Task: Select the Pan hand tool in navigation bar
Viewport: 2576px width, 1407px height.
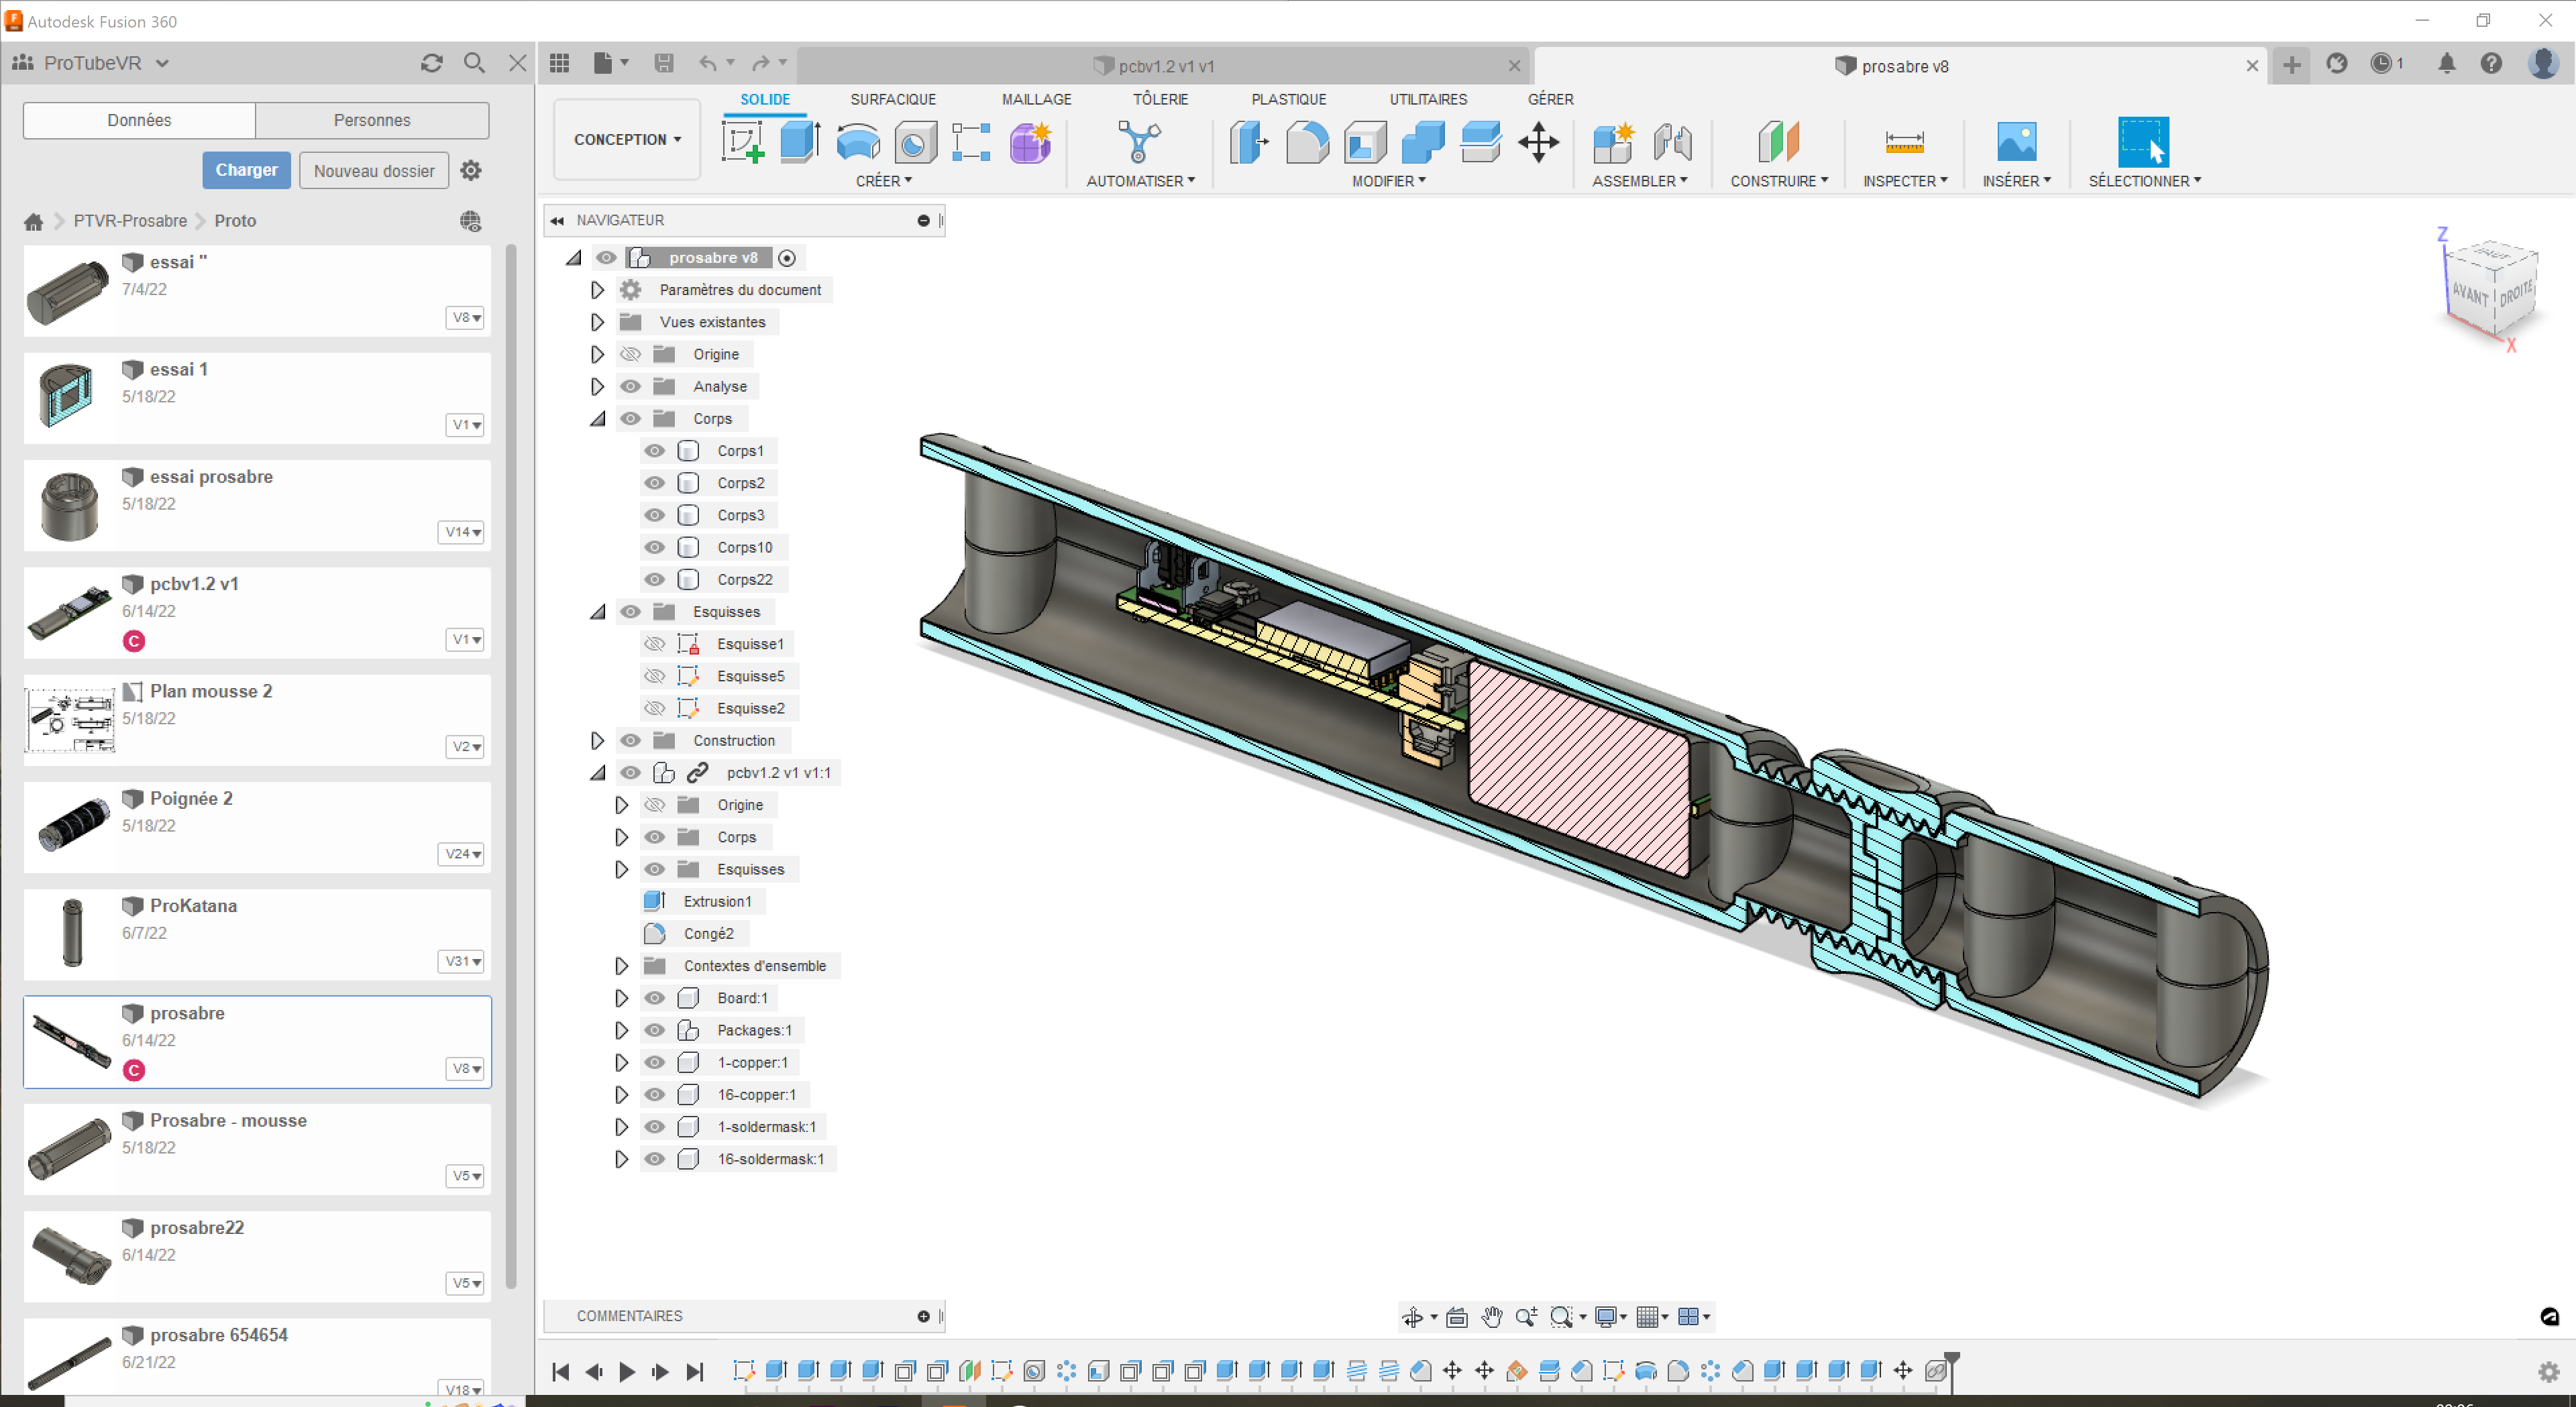Action: [1491, 1317]
